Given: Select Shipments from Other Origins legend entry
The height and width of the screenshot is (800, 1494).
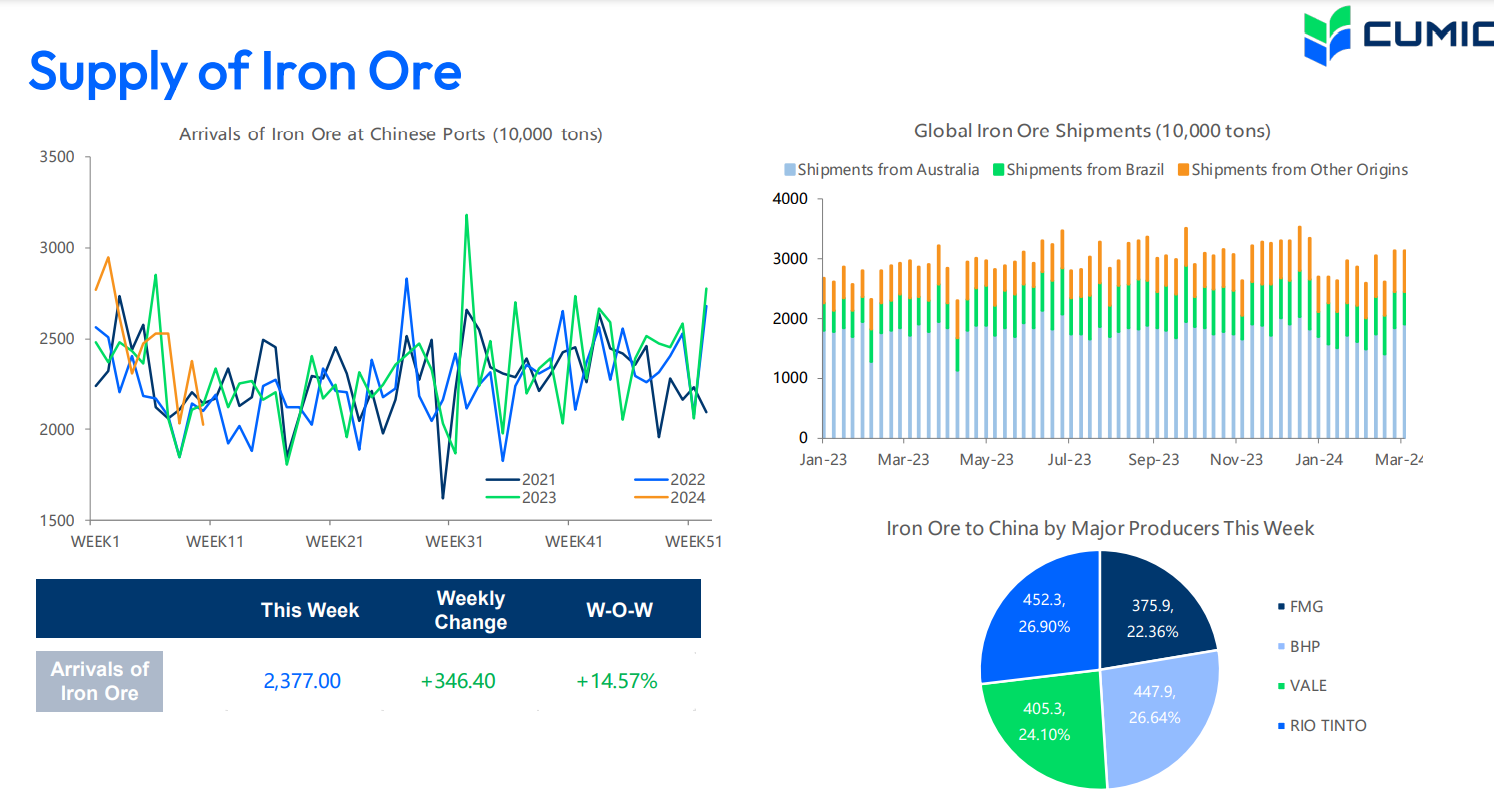Looking at the screenshot, I should [1292, 170].
